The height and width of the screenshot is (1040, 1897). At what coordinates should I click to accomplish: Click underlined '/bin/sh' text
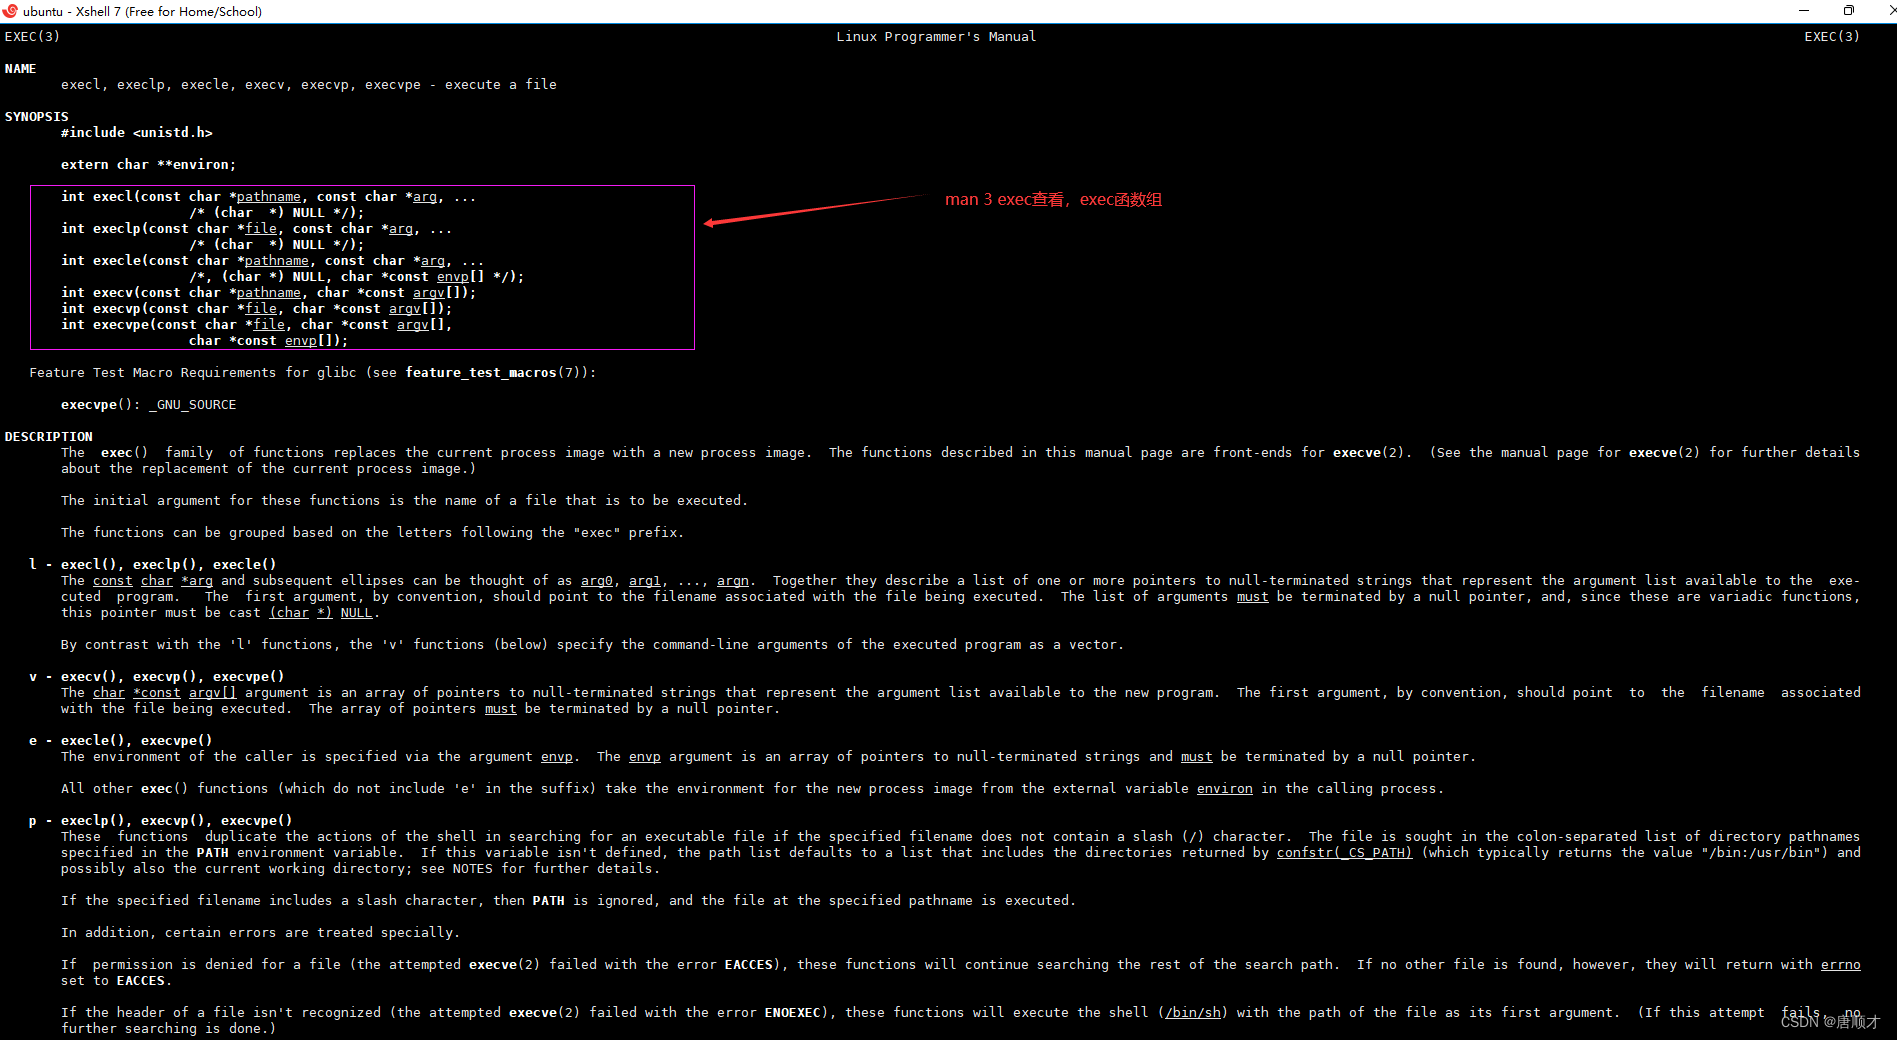pos(1193,1013)
